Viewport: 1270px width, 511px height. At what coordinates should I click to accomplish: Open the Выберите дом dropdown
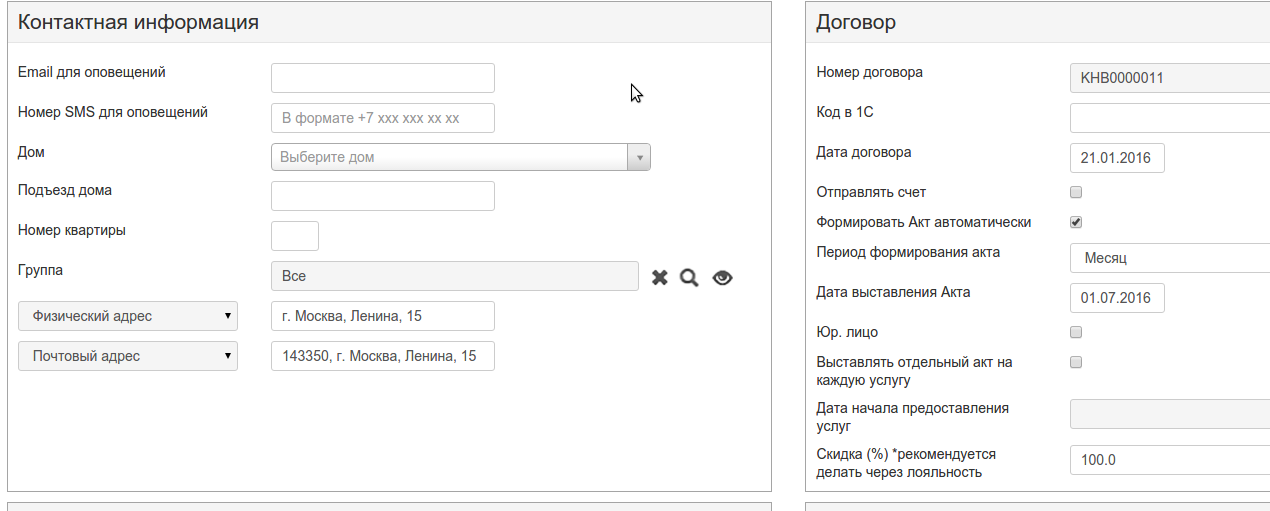[x=460, y=157]
